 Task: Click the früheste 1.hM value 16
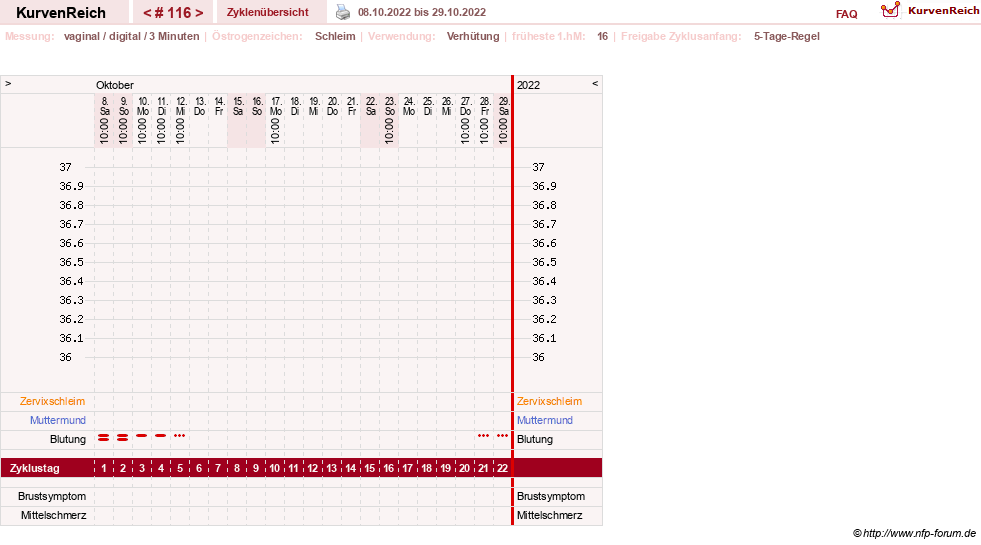602,36
